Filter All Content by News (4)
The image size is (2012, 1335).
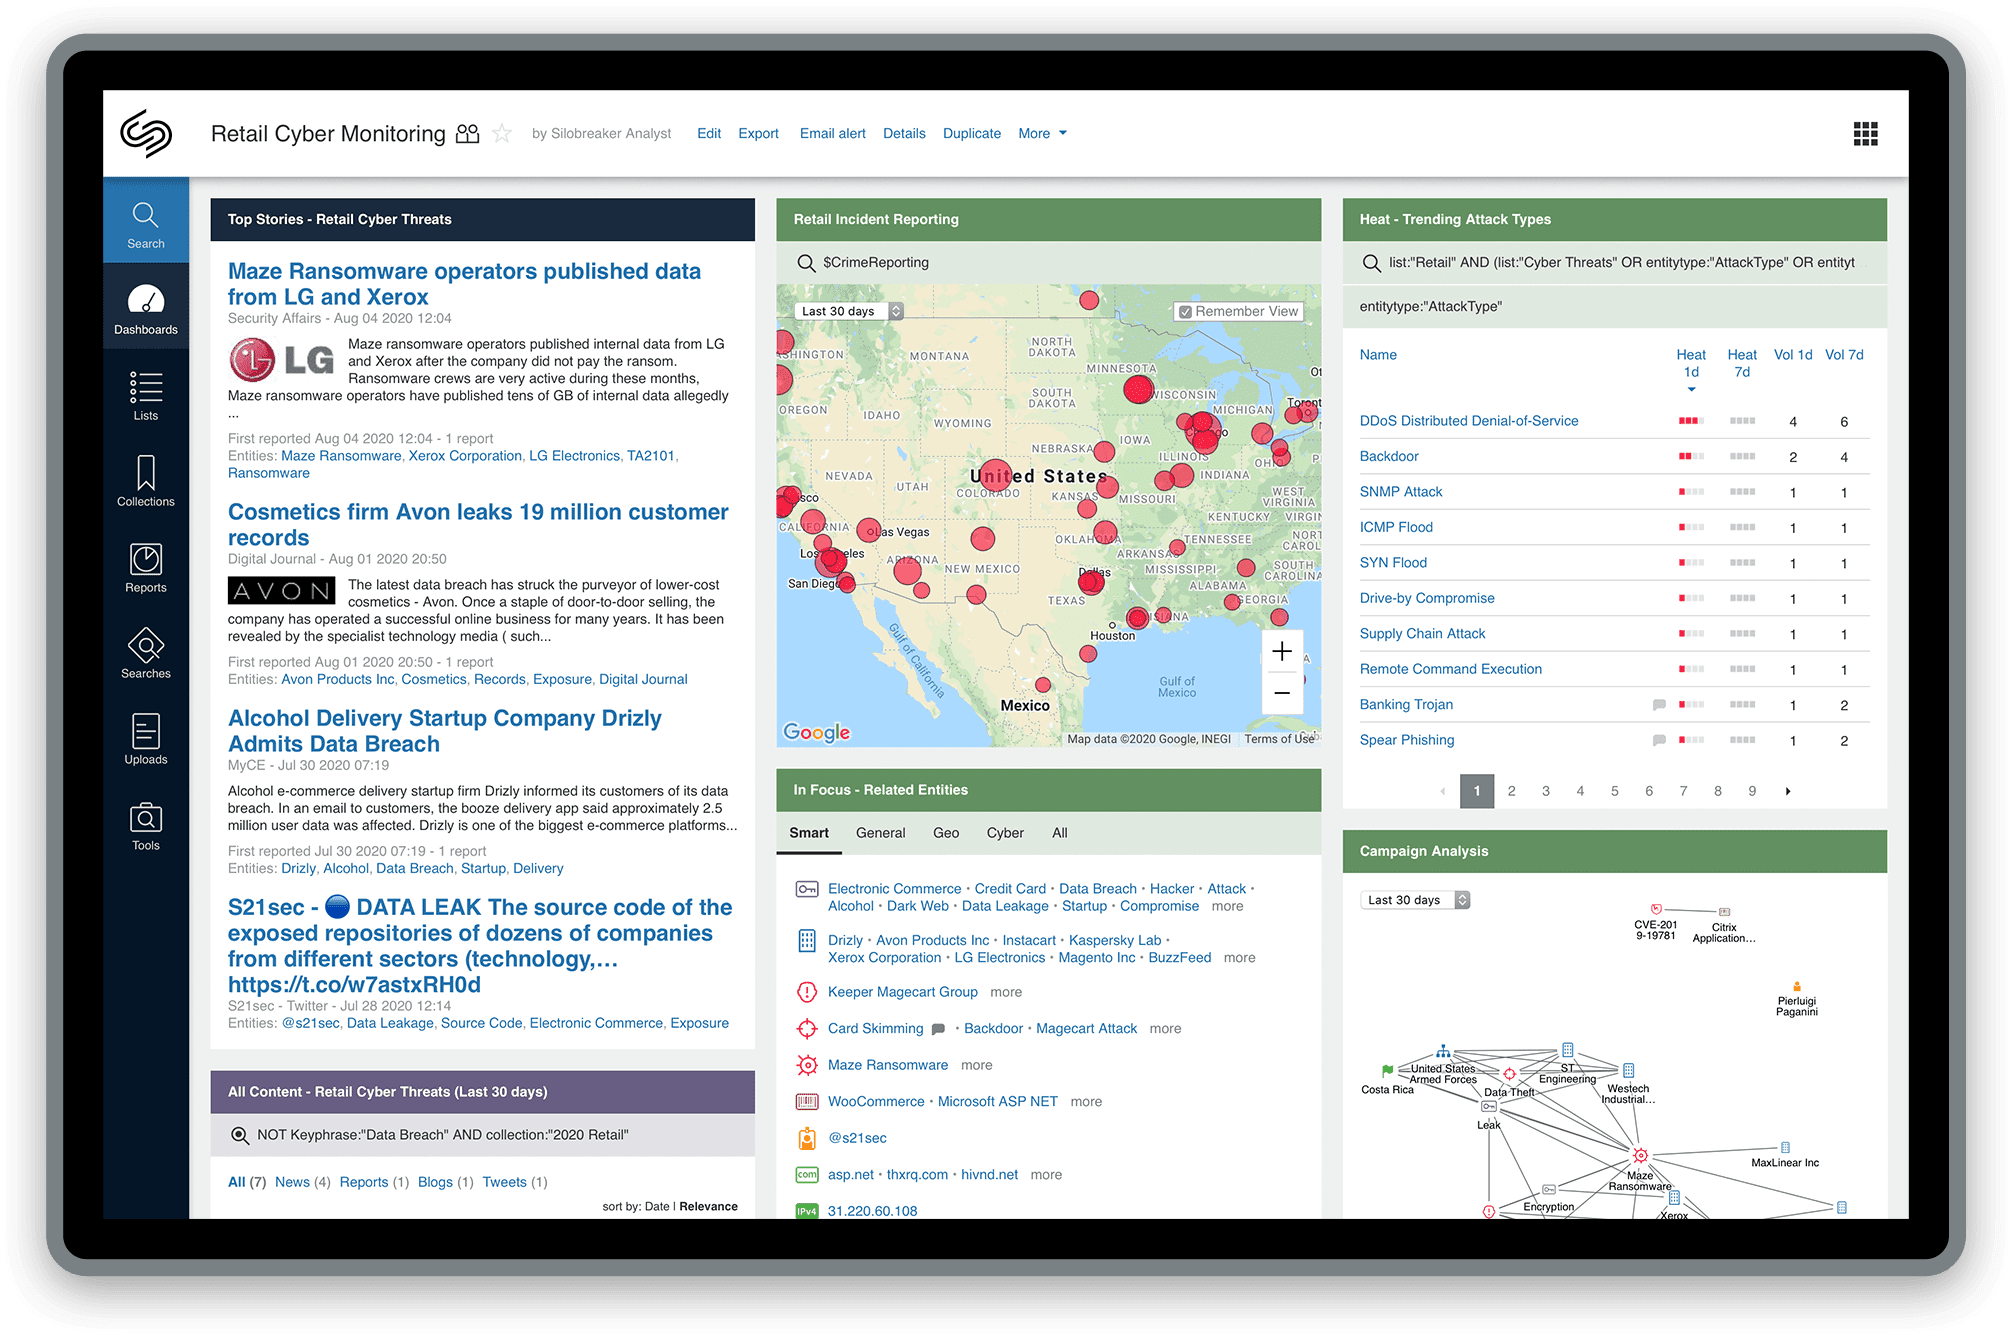pos(302,1182)
